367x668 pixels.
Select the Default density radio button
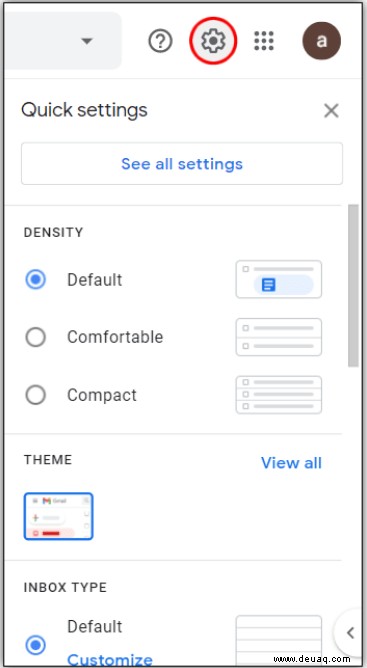(x=35, y=279)
